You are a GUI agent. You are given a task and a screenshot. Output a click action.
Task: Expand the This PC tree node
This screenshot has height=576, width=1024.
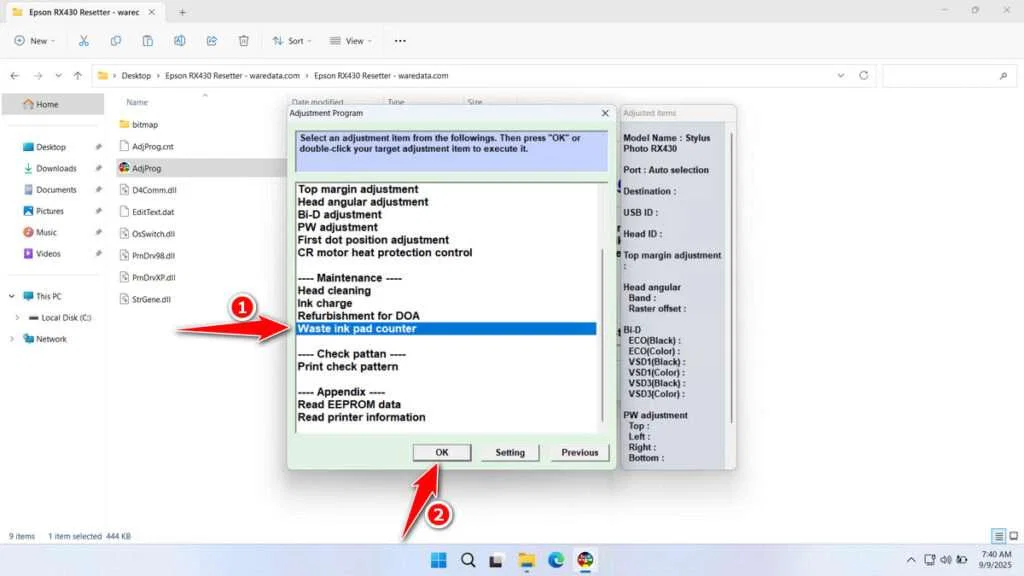(11, 296)
